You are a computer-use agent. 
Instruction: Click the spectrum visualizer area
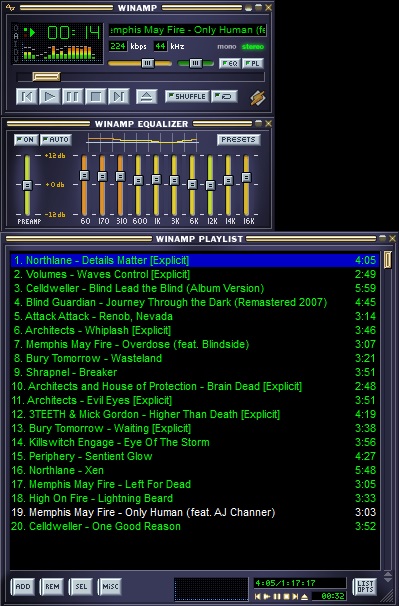[59, 52]
